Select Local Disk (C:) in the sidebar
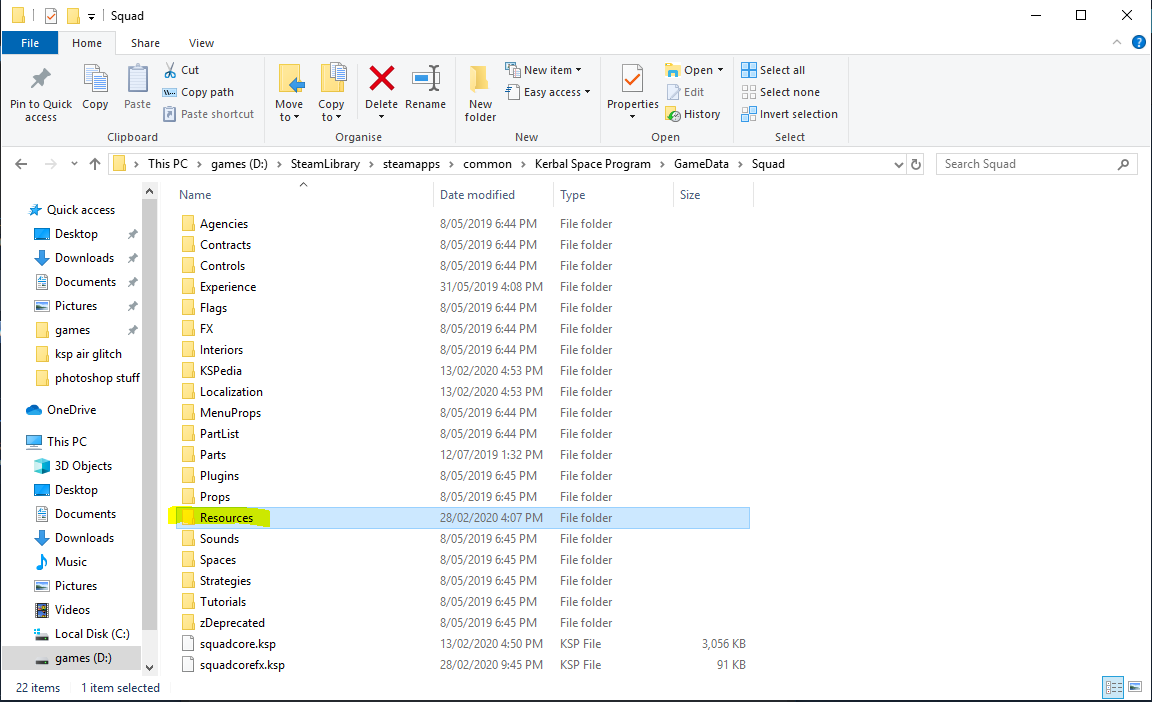The width and height of the screenshot is (1152, 702). (82, 634)
